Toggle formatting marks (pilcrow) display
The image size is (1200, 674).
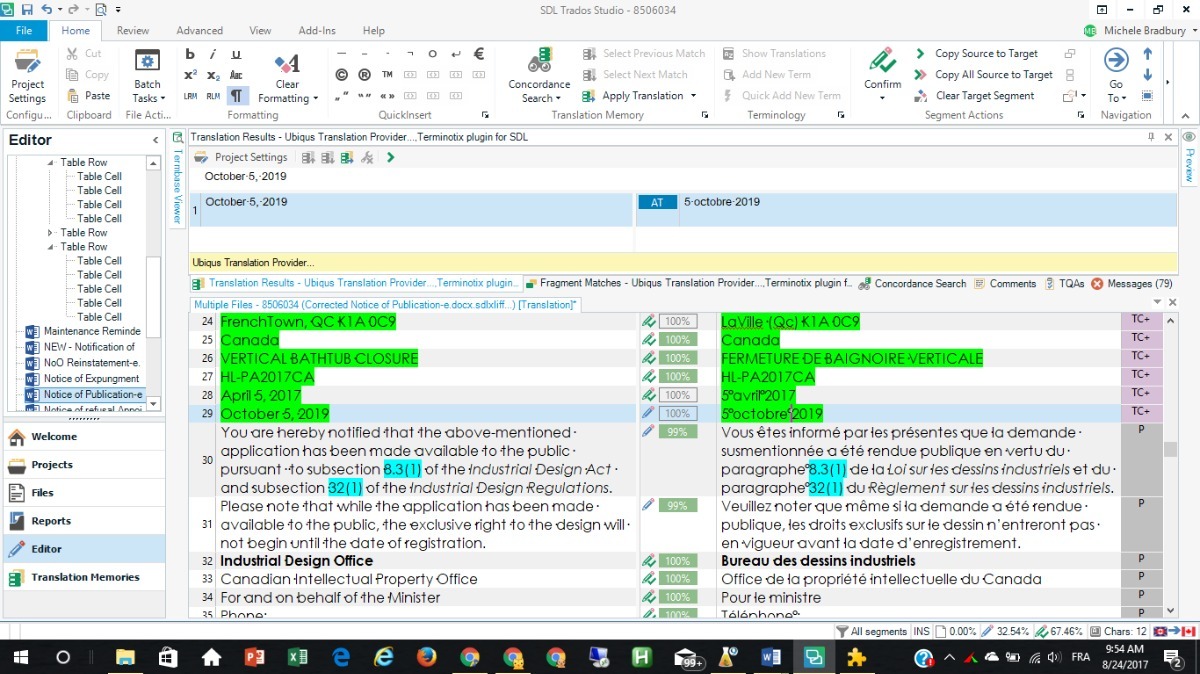[x=236, y=96]
